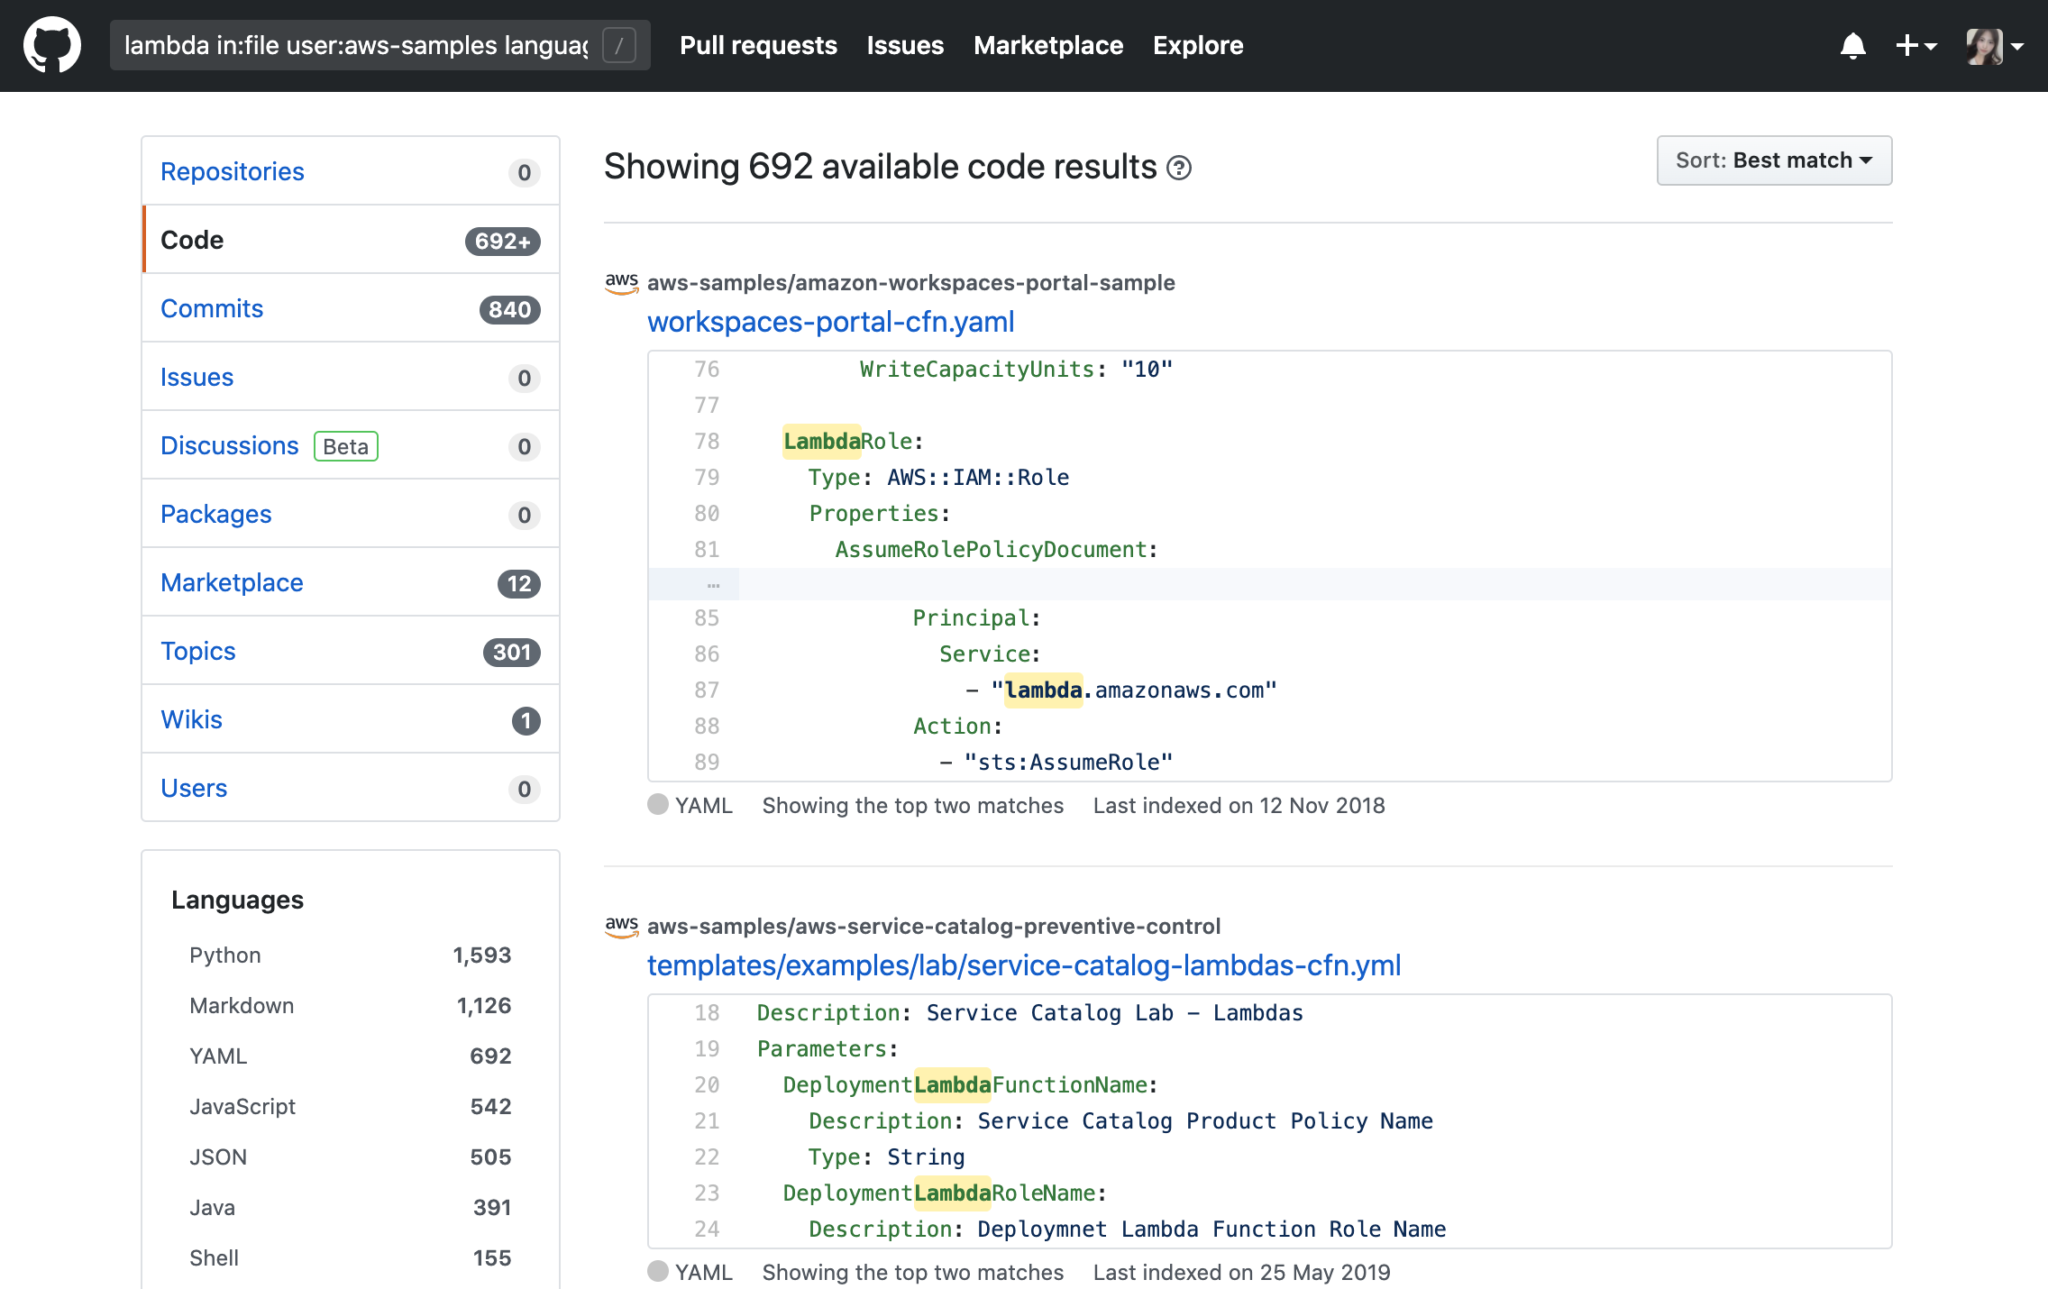Open your profile avatar menu
Image resolution: width=2048 pixels, height=1289 pixels.
pos(1985,45)
